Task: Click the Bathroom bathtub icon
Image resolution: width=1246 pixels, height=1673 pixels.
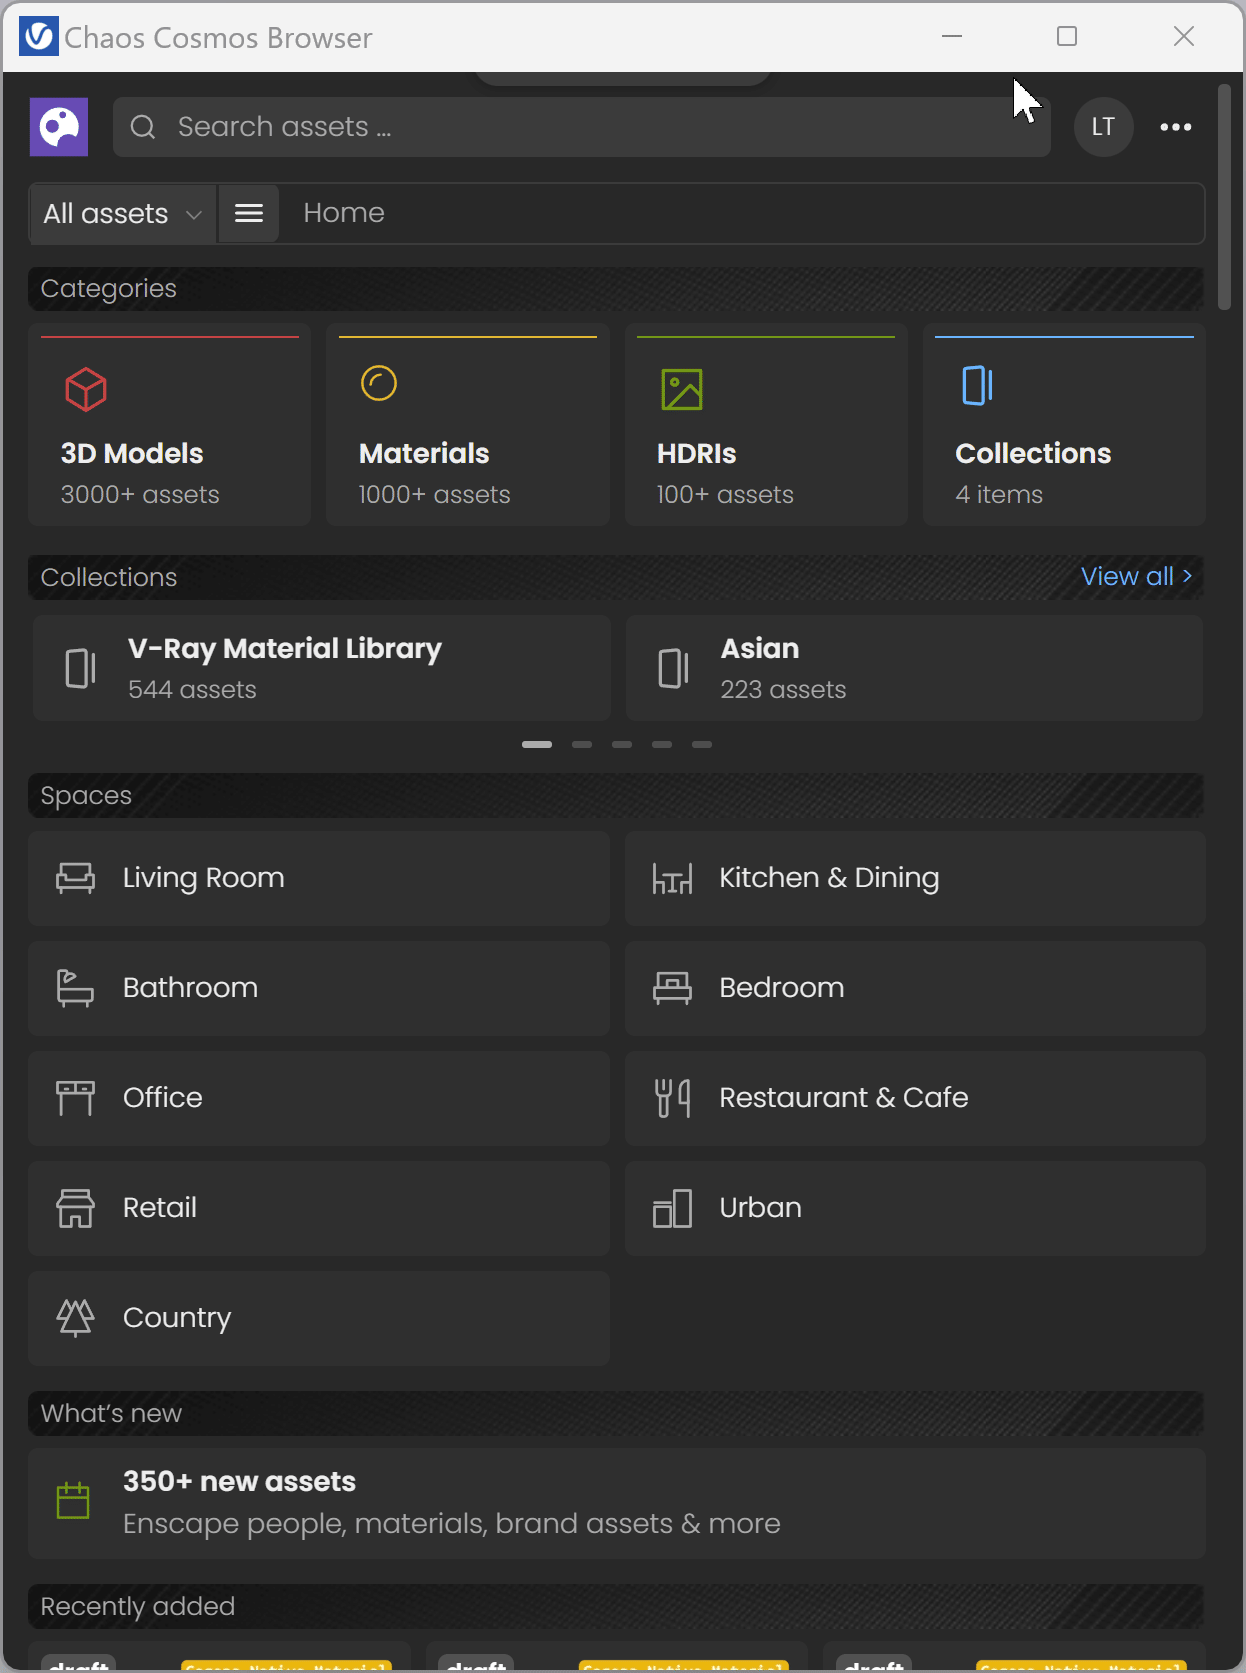Action: tap(75, 988)
